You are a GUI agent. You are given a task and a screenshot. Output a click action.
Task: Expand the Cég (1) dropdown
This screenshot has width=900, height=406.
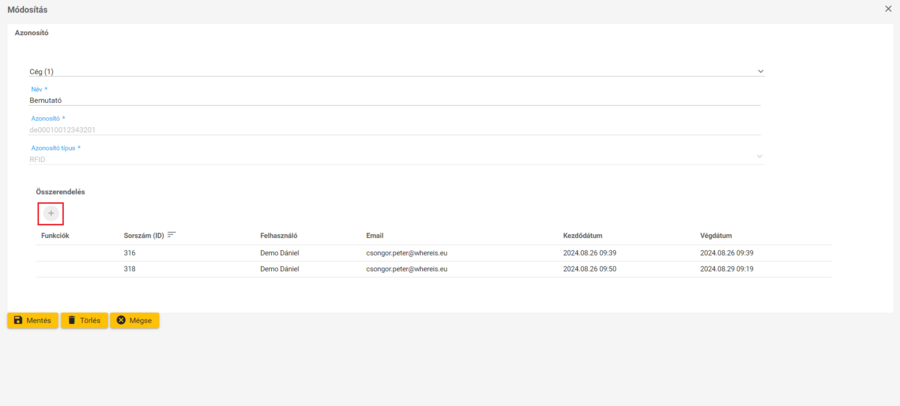[x=760, y=72]
